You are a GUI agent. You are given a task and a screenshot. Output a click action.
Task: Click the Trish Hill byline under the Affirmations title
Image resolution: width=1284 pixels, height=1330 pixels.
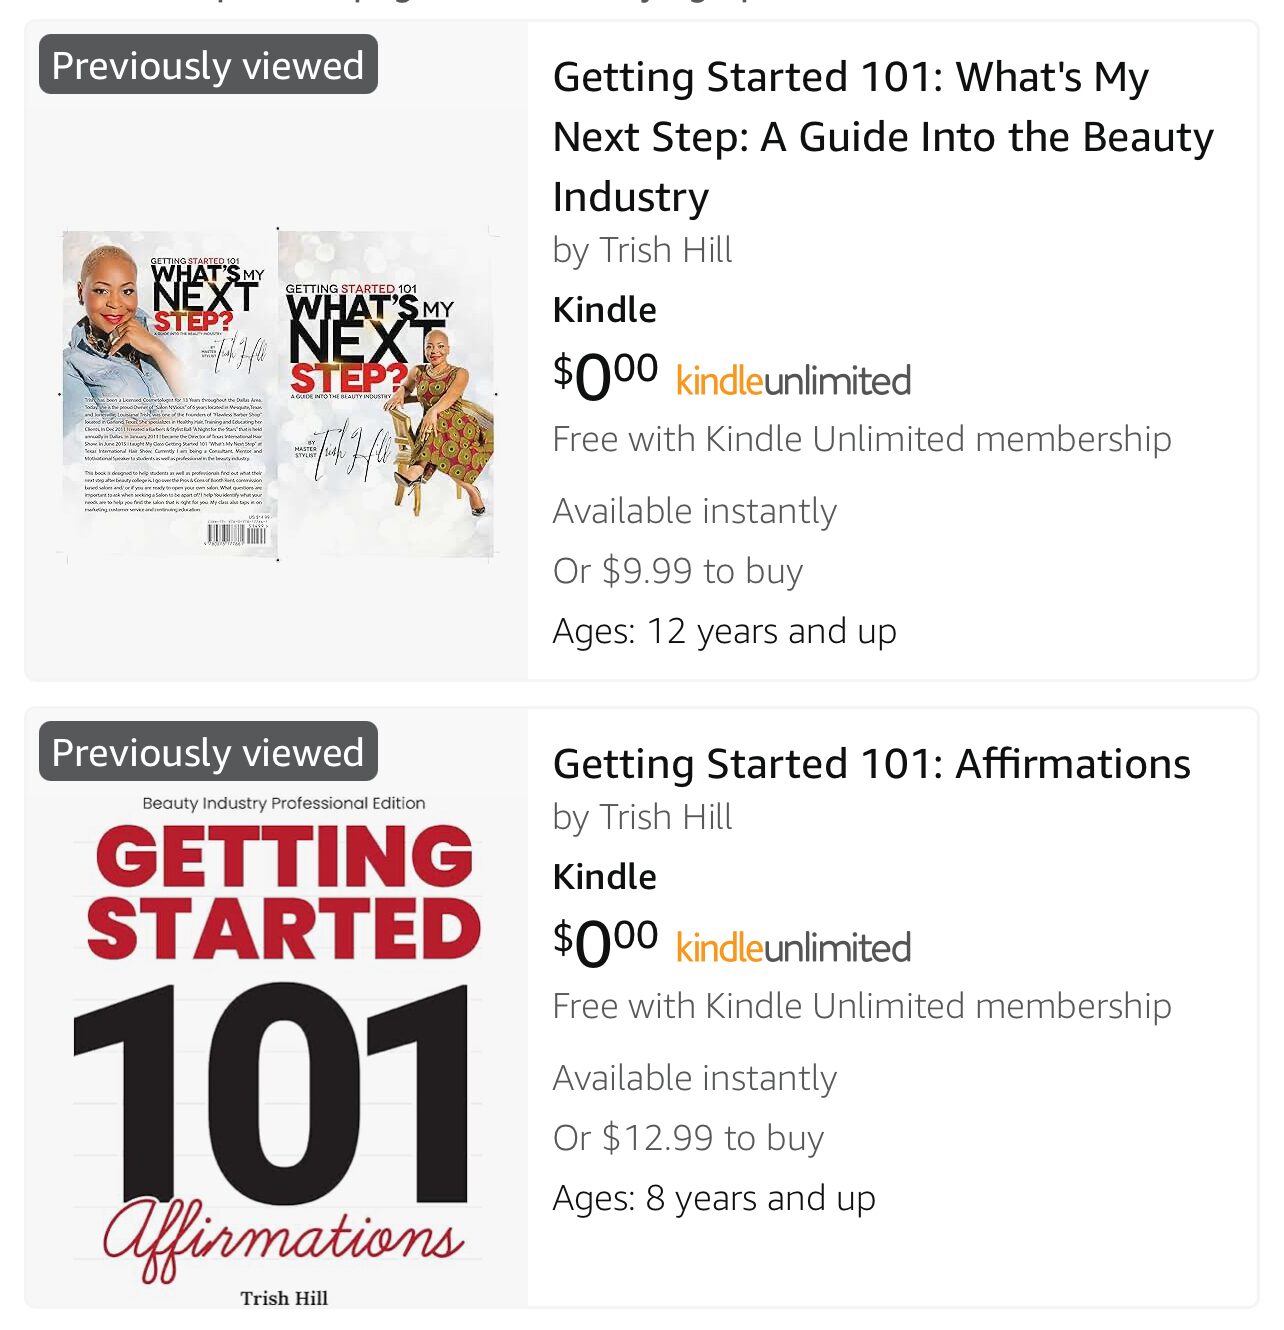[x=642, y=817]
